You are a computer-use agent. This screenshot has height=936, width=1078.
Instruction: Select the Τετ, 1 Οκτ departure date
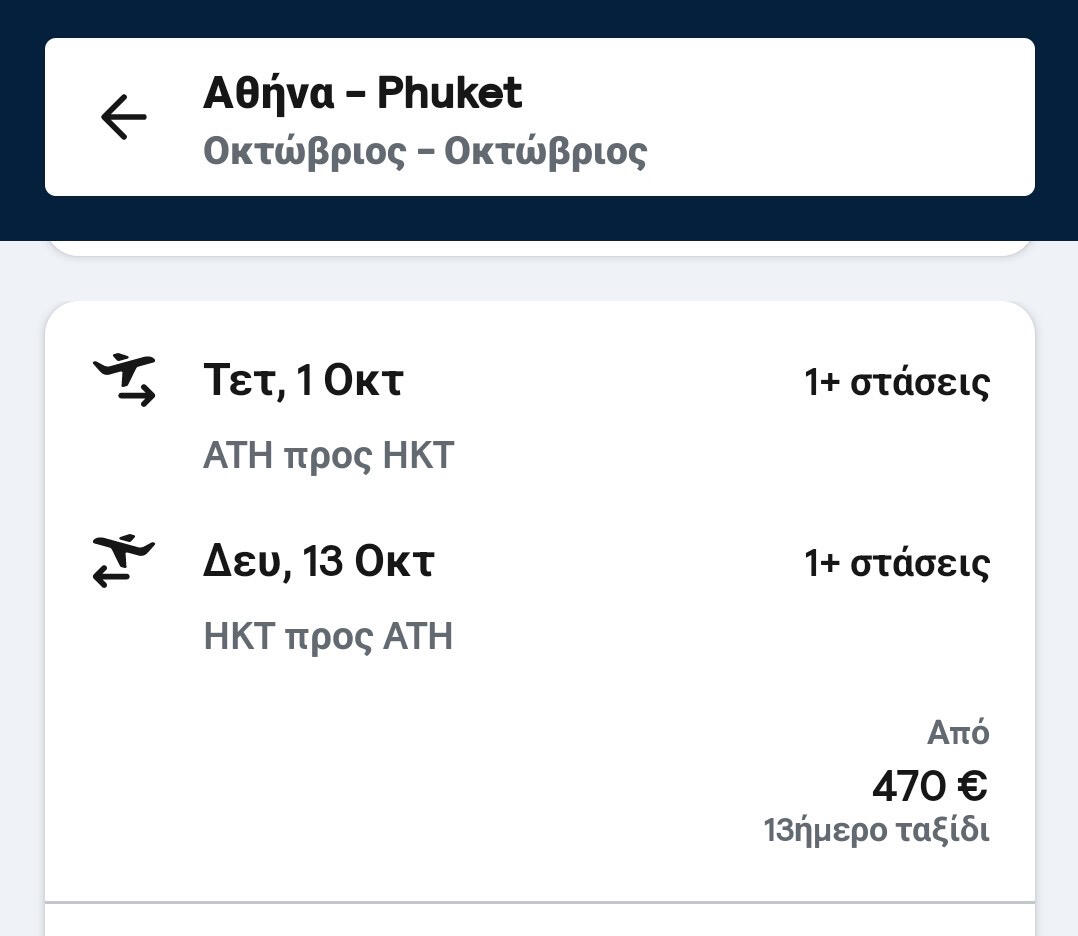[303, 381]
